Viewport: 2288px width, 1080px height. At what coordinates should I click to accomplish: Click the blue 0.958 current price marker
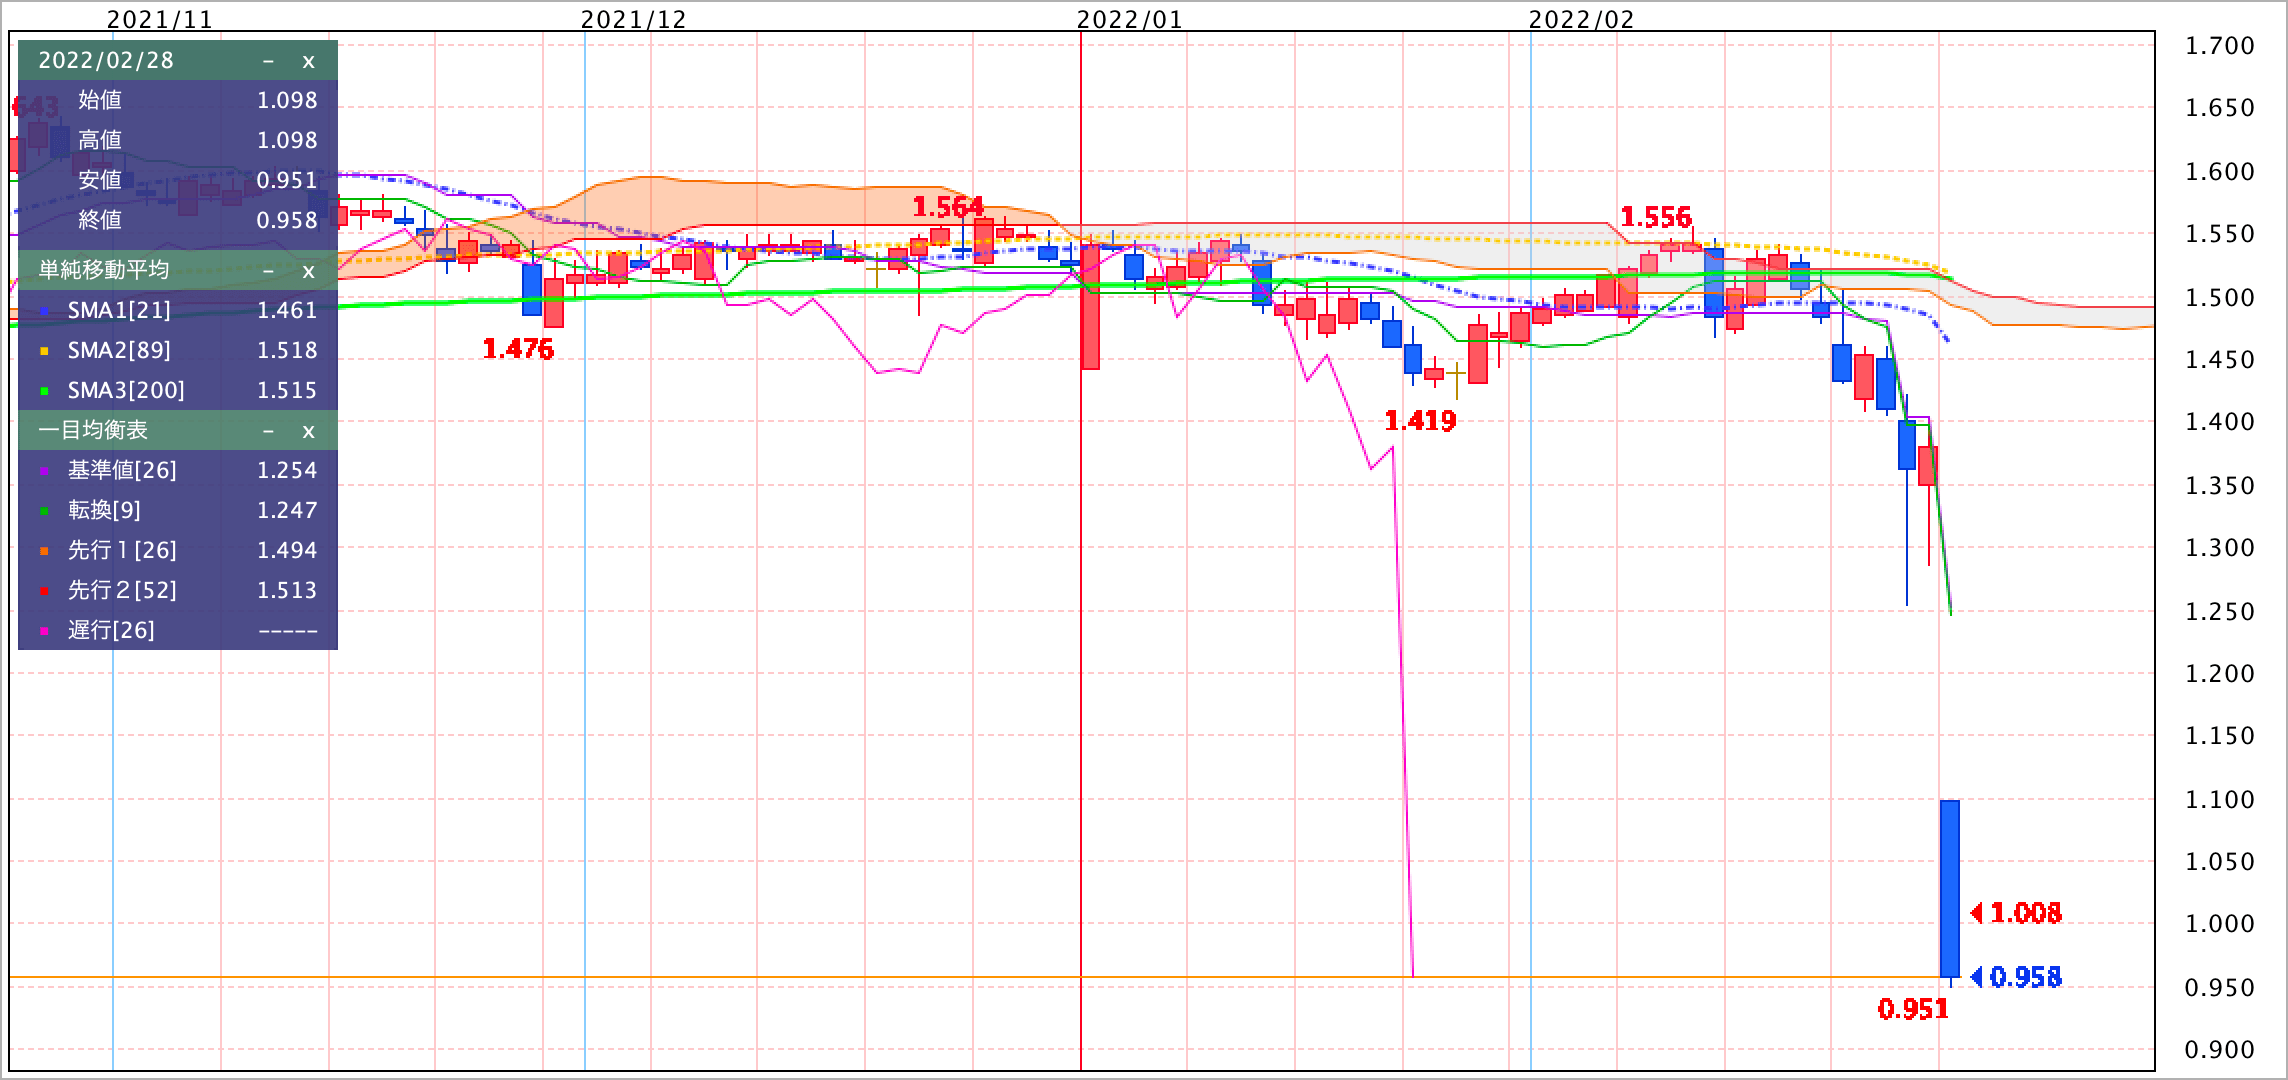pyautogui.click(x=2016, y=977)
